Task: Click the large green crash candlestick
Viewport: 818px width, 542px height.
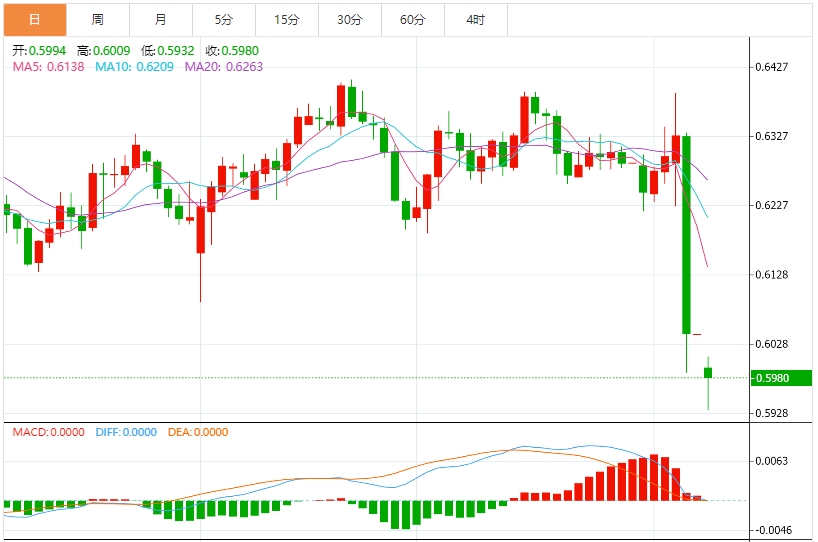Action: click(x=687, y=235)
